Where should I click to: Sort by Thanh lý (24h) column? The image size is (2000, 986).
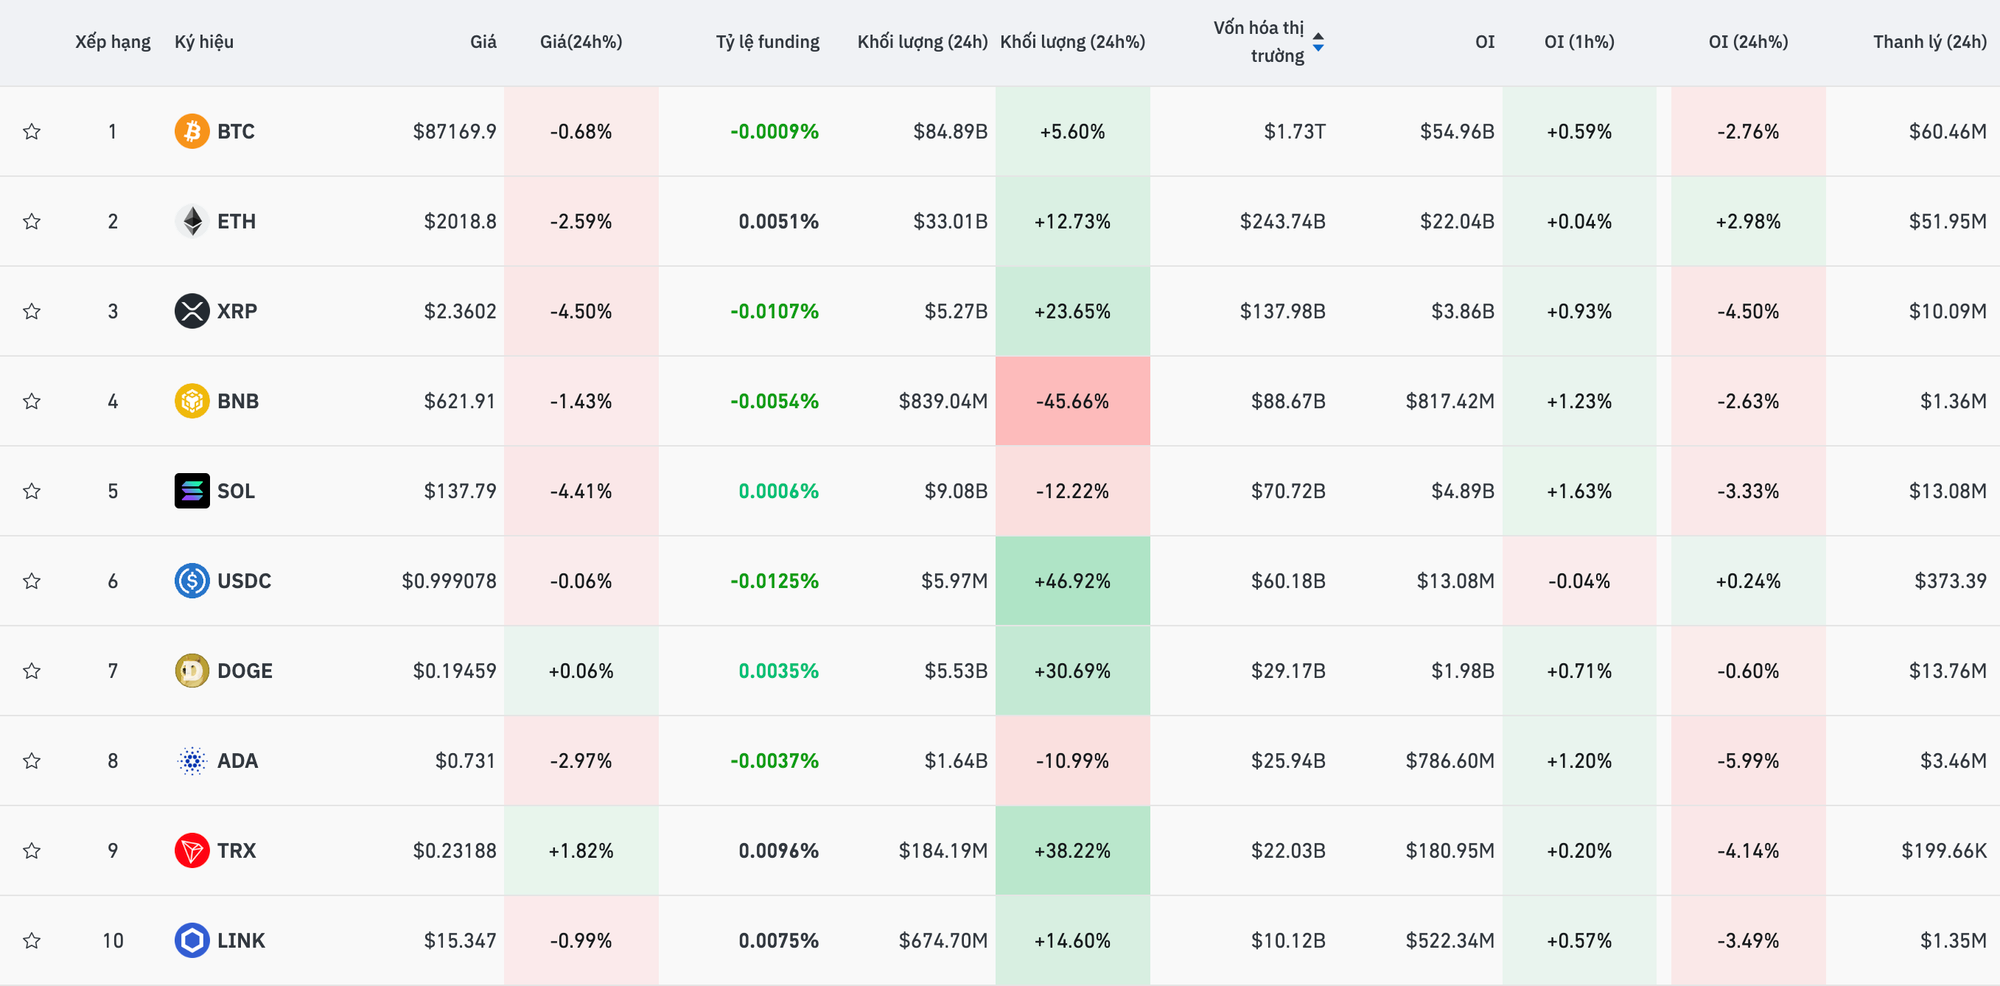click(1929, 42)
